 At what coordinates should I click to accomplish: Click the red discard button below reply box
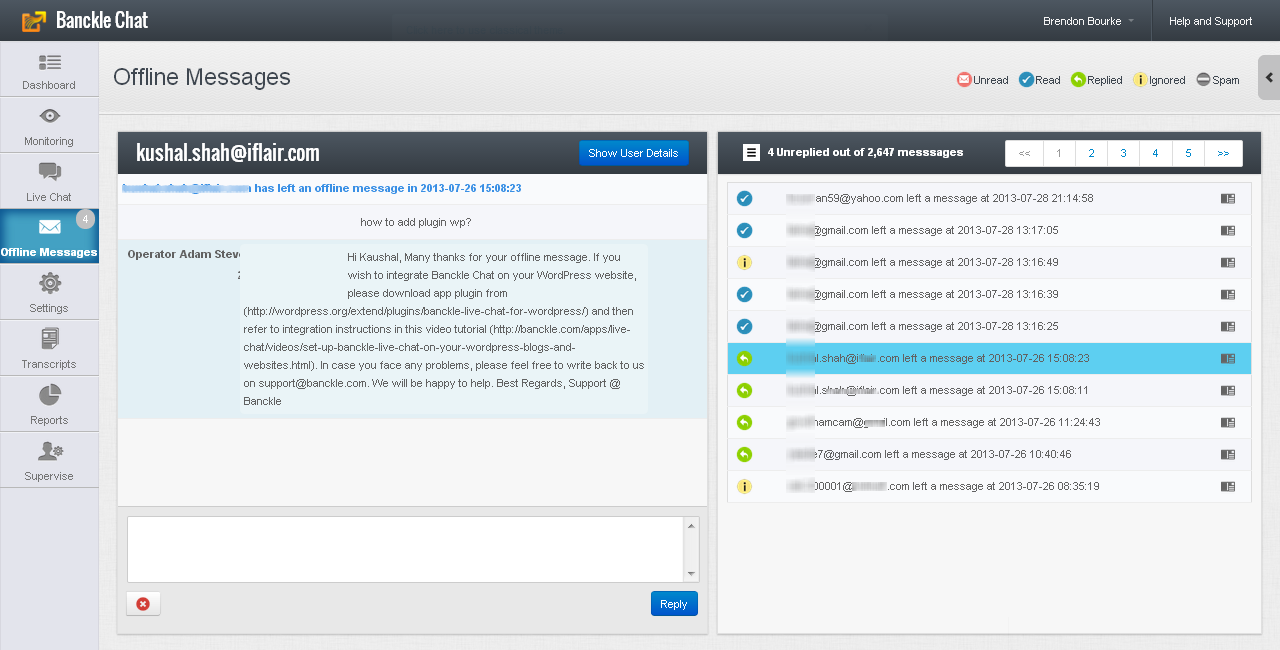(x=143, y=604)
